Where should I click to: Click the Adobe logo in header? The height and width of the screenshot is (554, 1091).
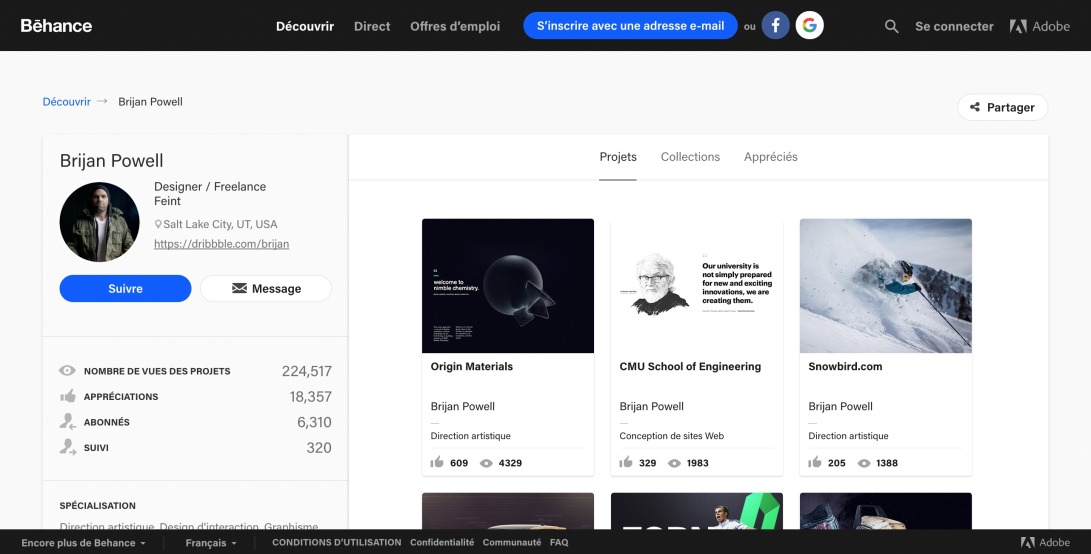pyautogui.click(x=1040, y=26)
